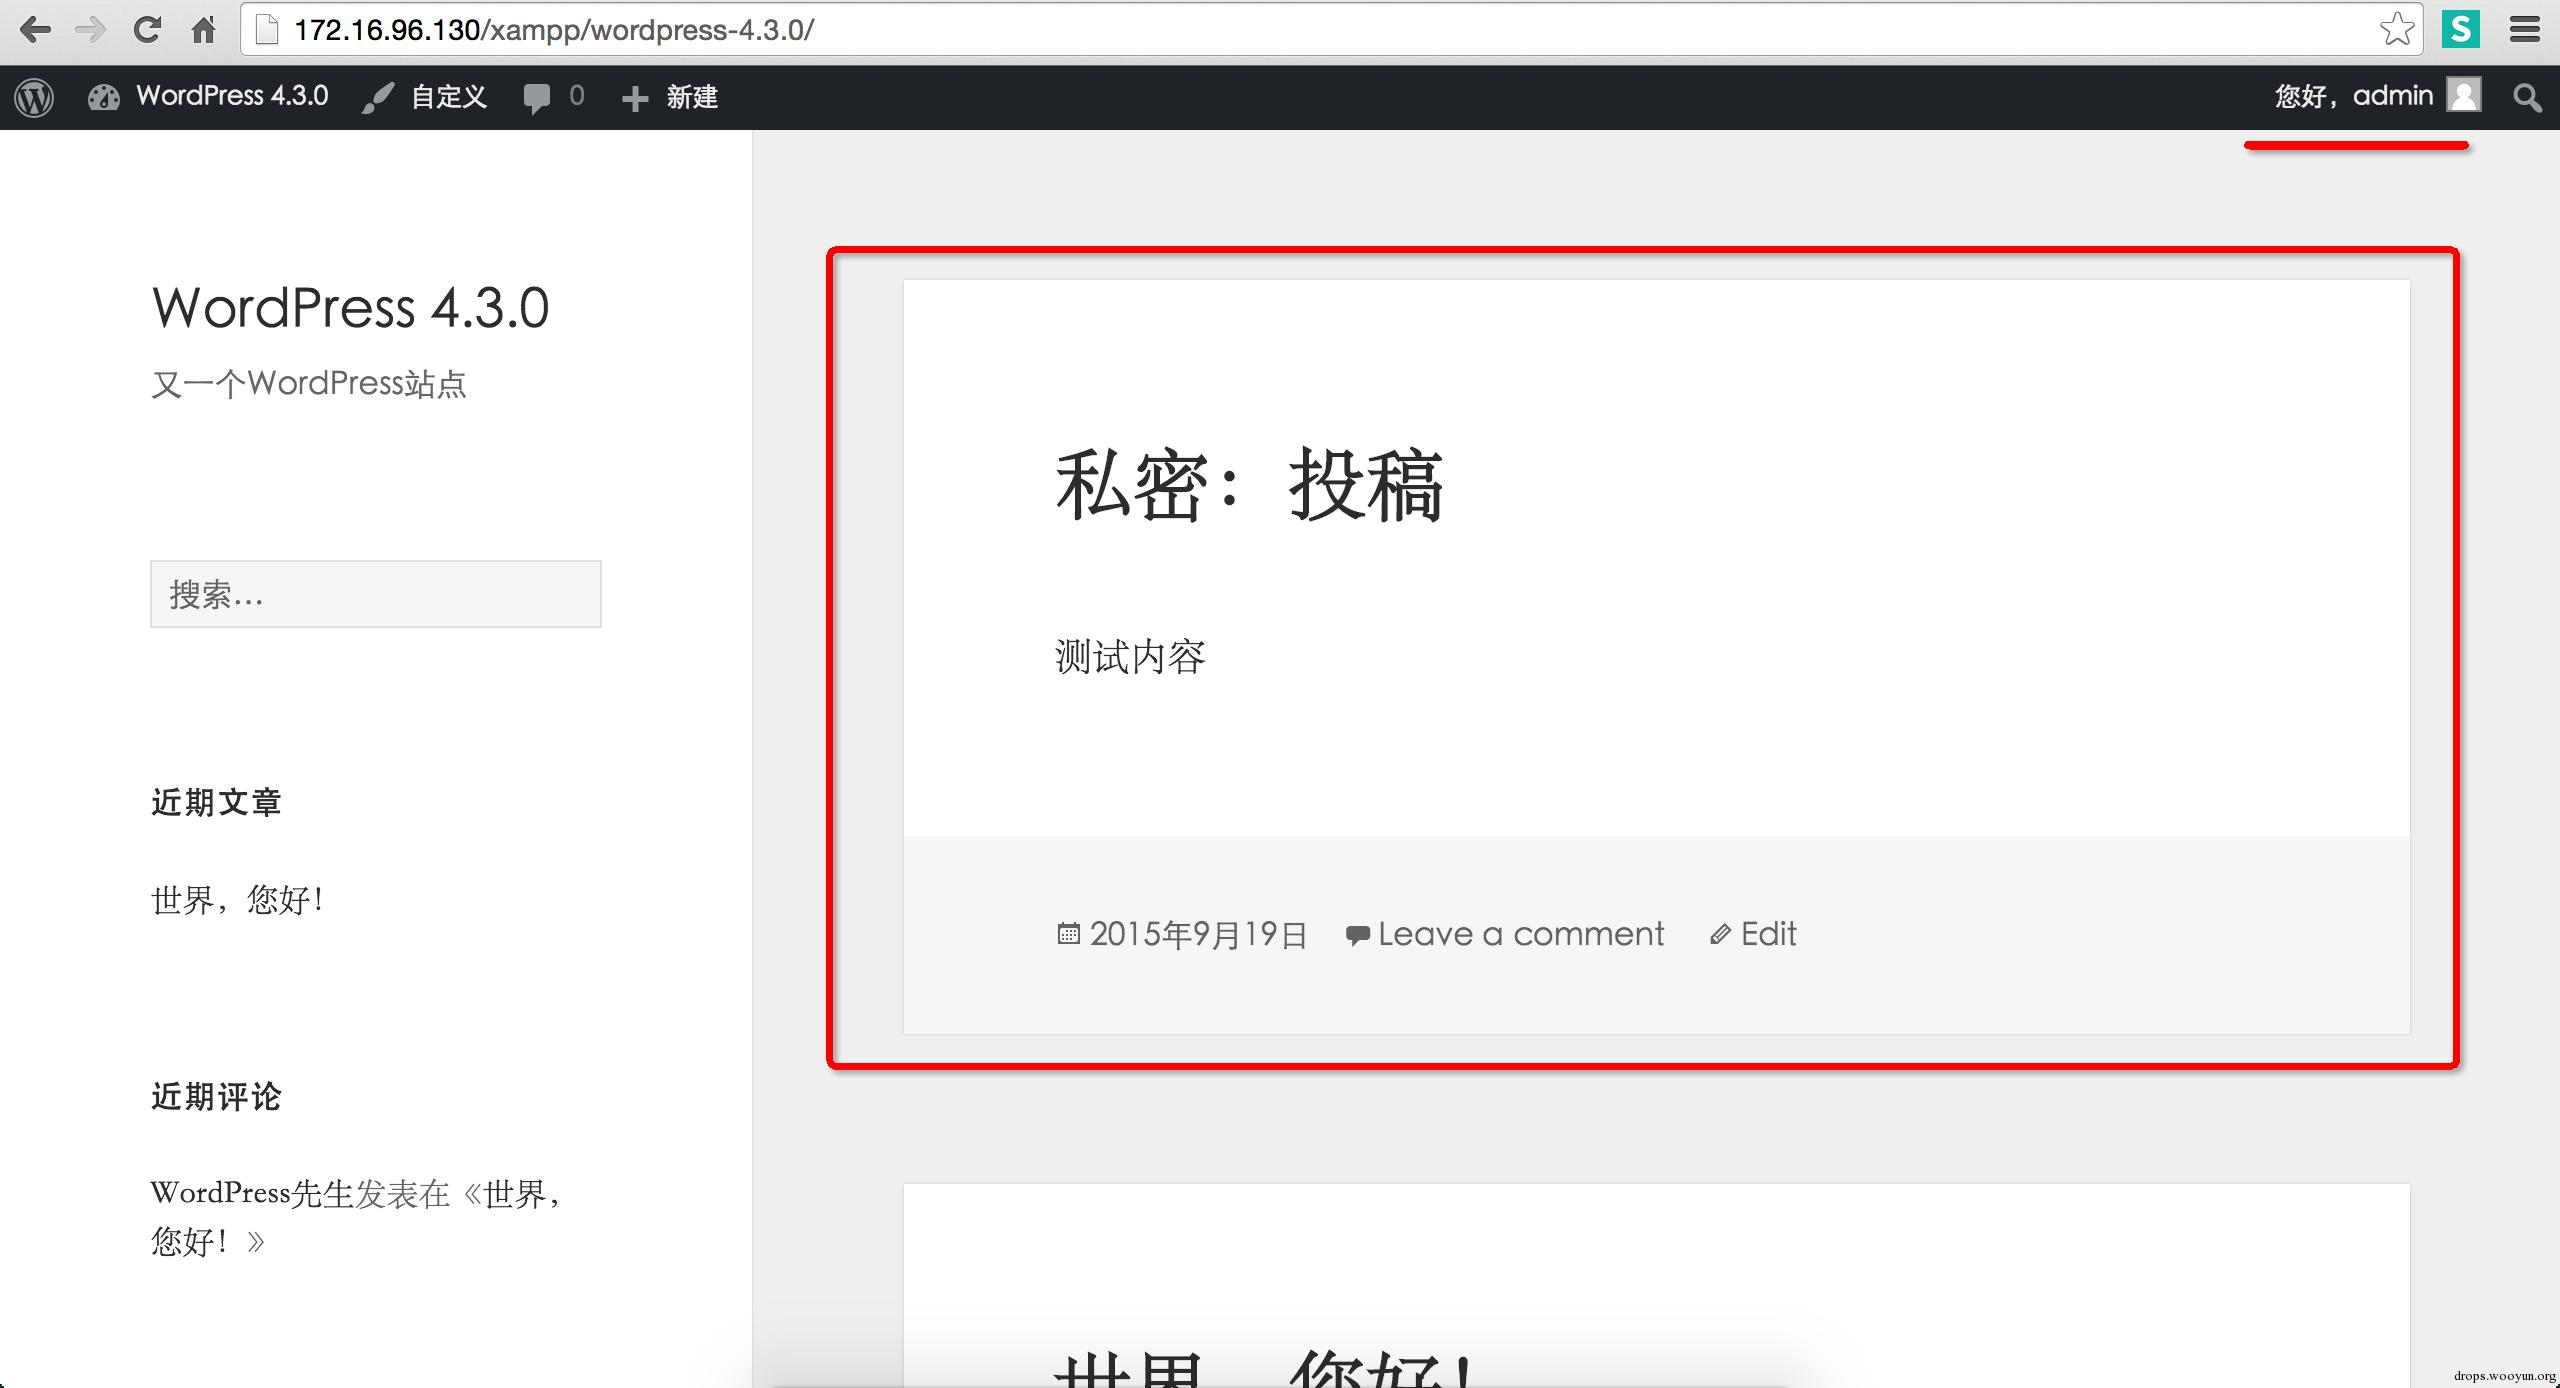Reload the page with refresh icon
The image size is (2560, 1388).
click(147, 30)
